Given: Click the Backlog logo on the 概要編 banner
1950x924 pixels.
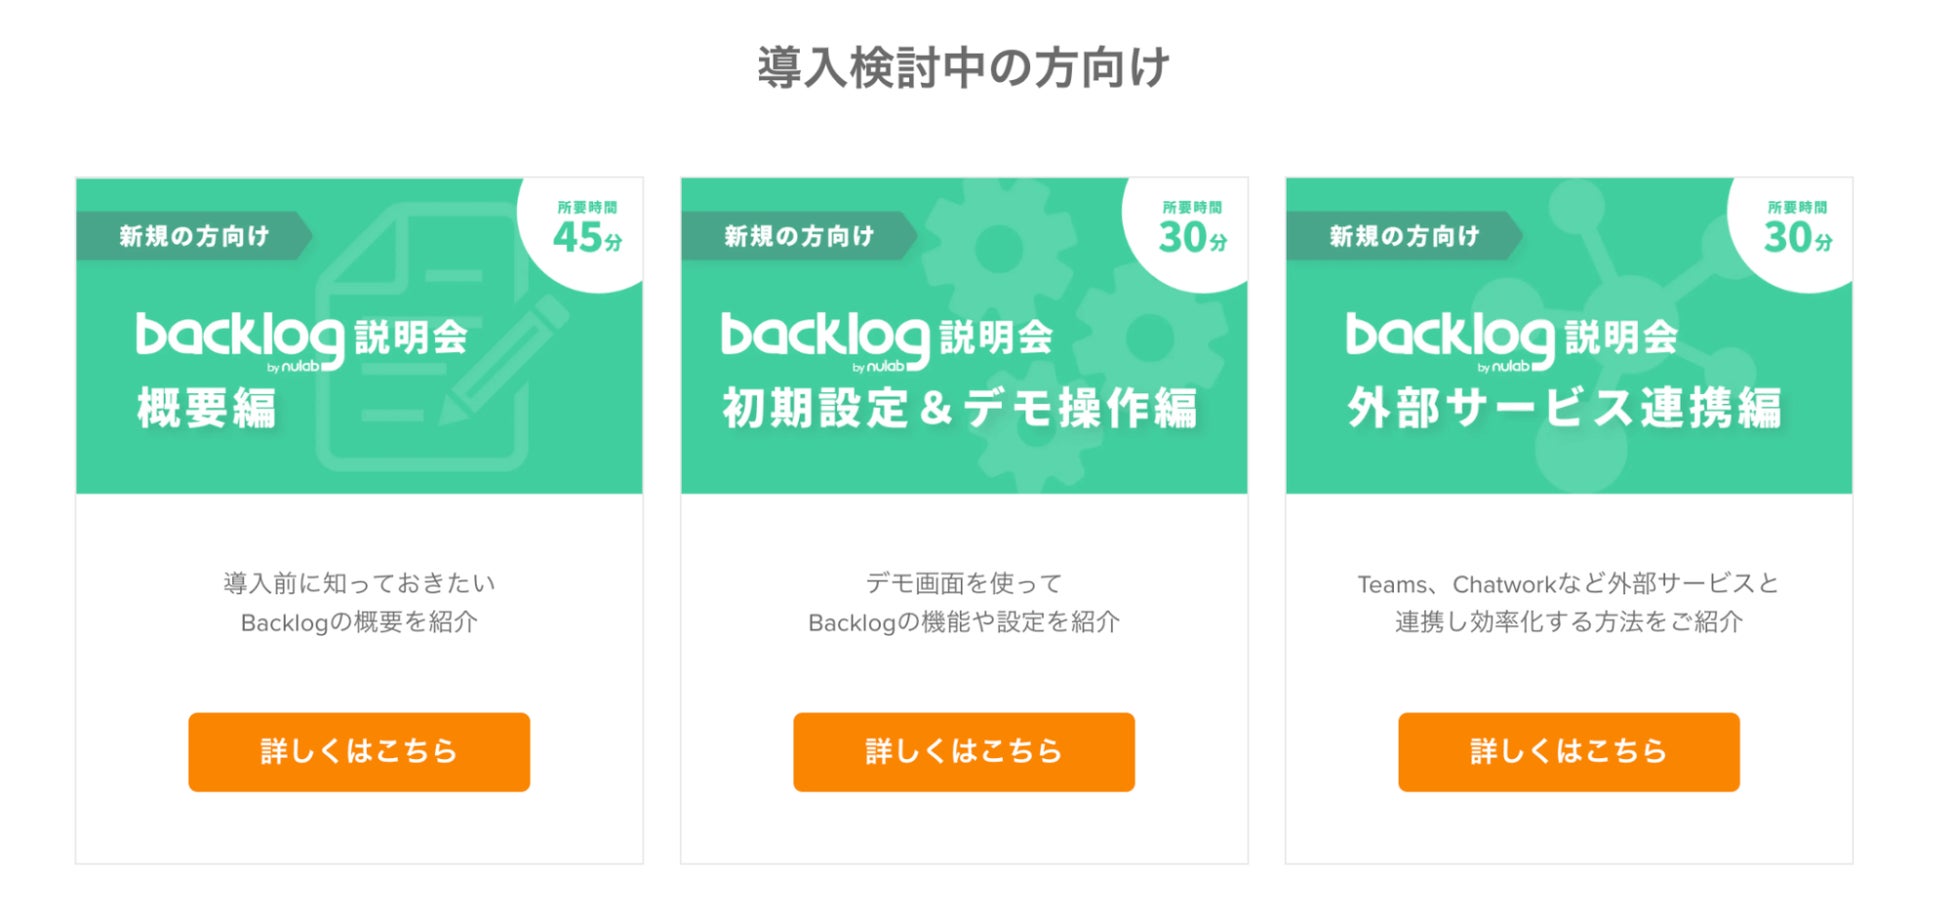Looking at the screenshot, I should pyautogui.click(x=239, y=338).
